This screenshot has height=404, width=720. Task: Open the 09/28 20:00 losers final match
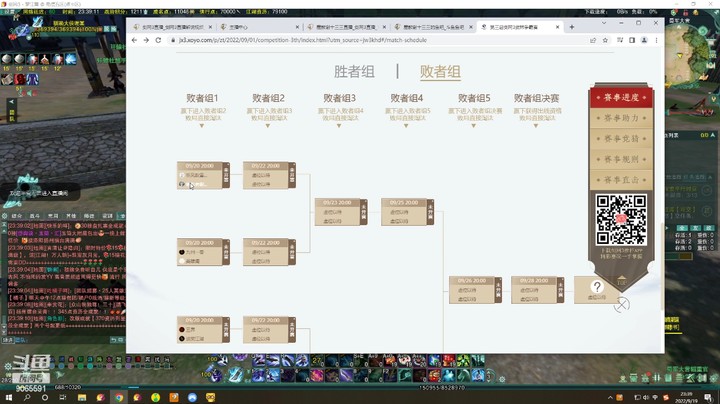(537, 290)
